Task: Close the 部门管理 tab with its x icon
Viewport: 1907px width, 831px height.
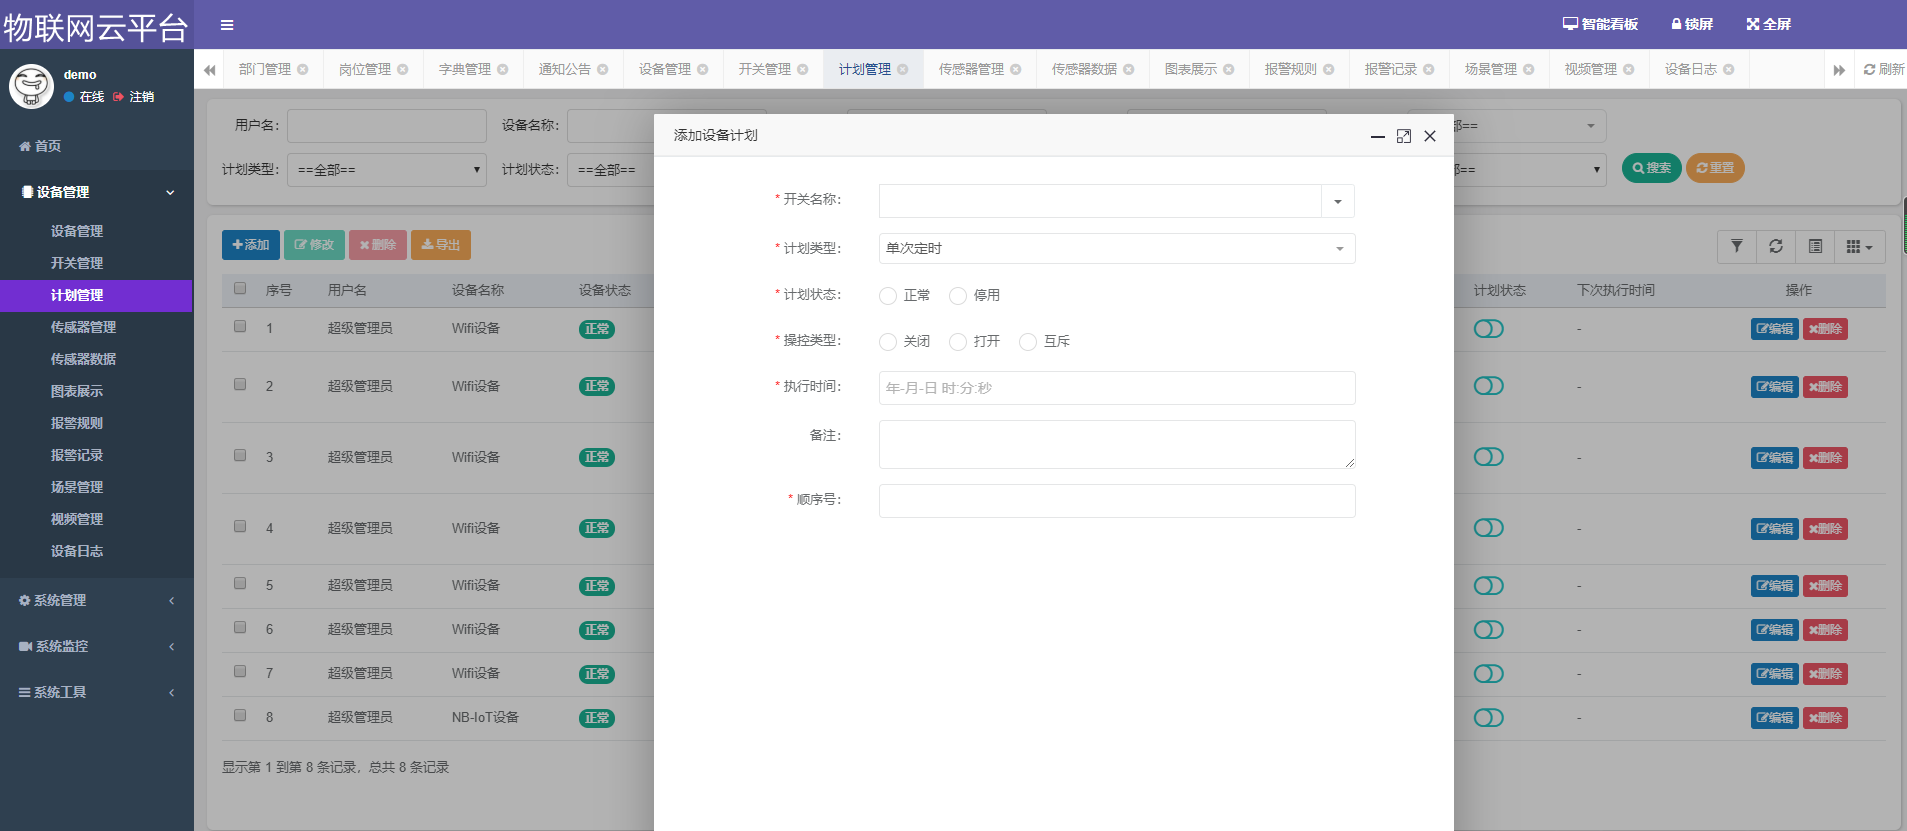Action: [303, 70]
